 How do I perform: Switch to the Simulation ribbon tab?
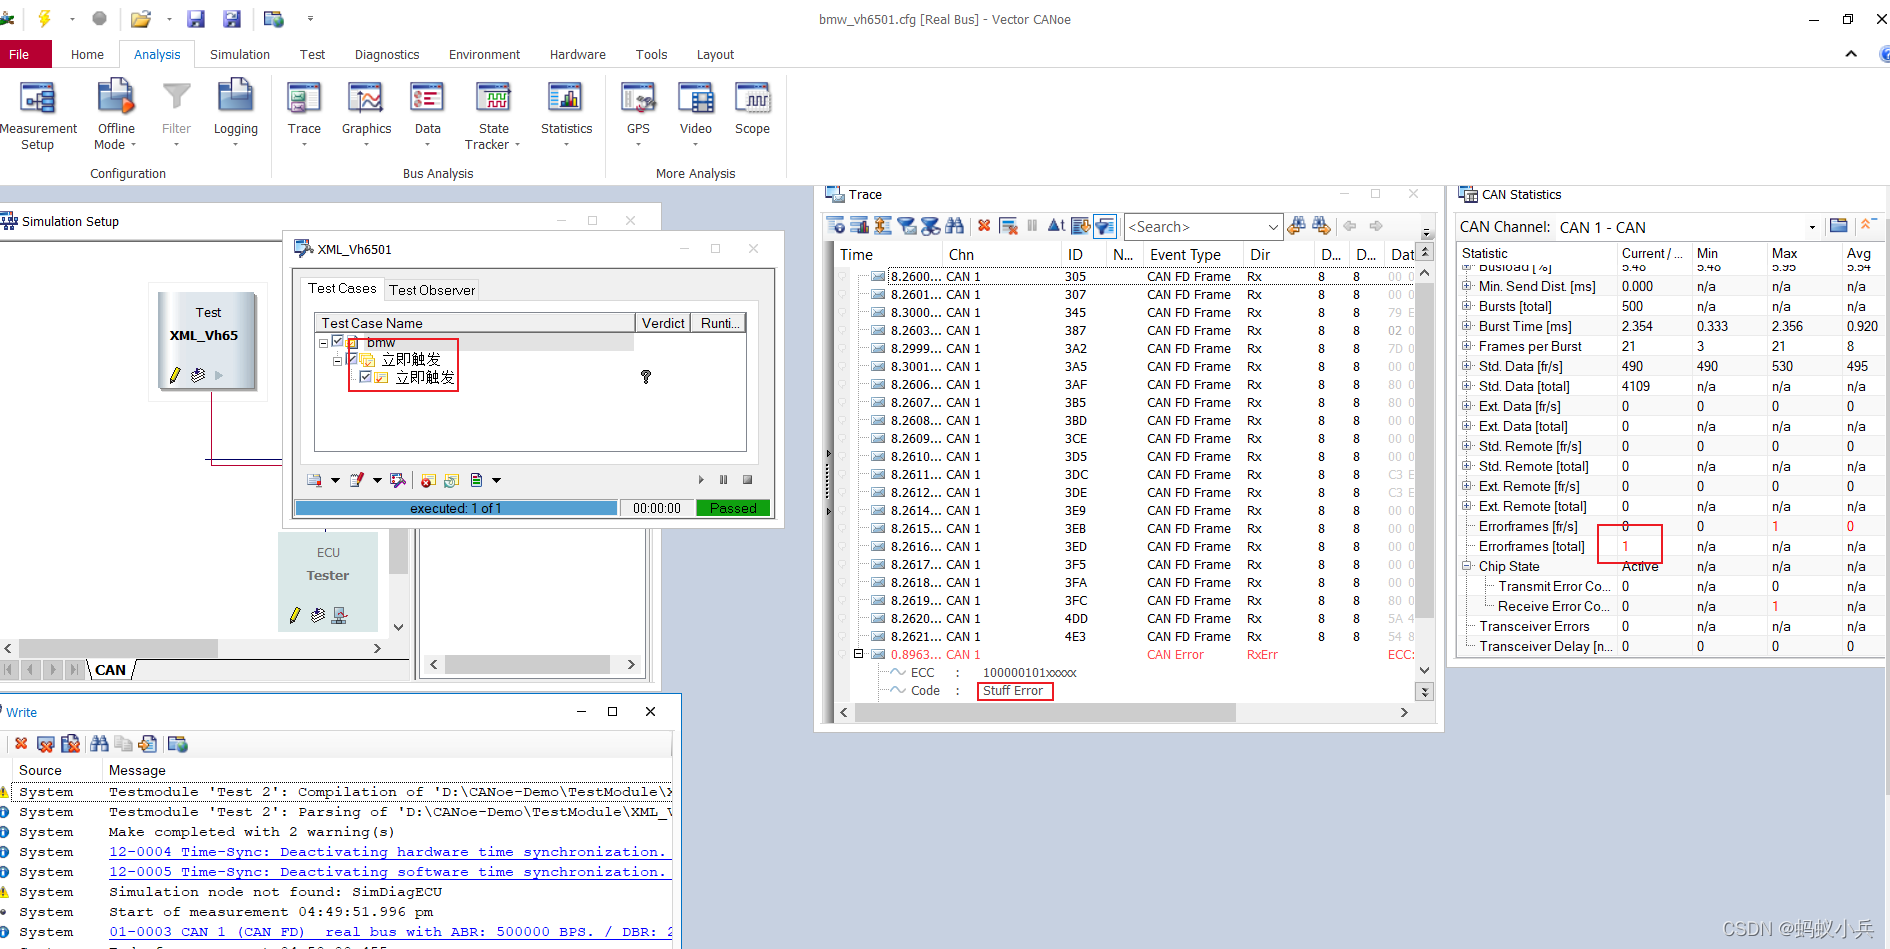[240, 54]
